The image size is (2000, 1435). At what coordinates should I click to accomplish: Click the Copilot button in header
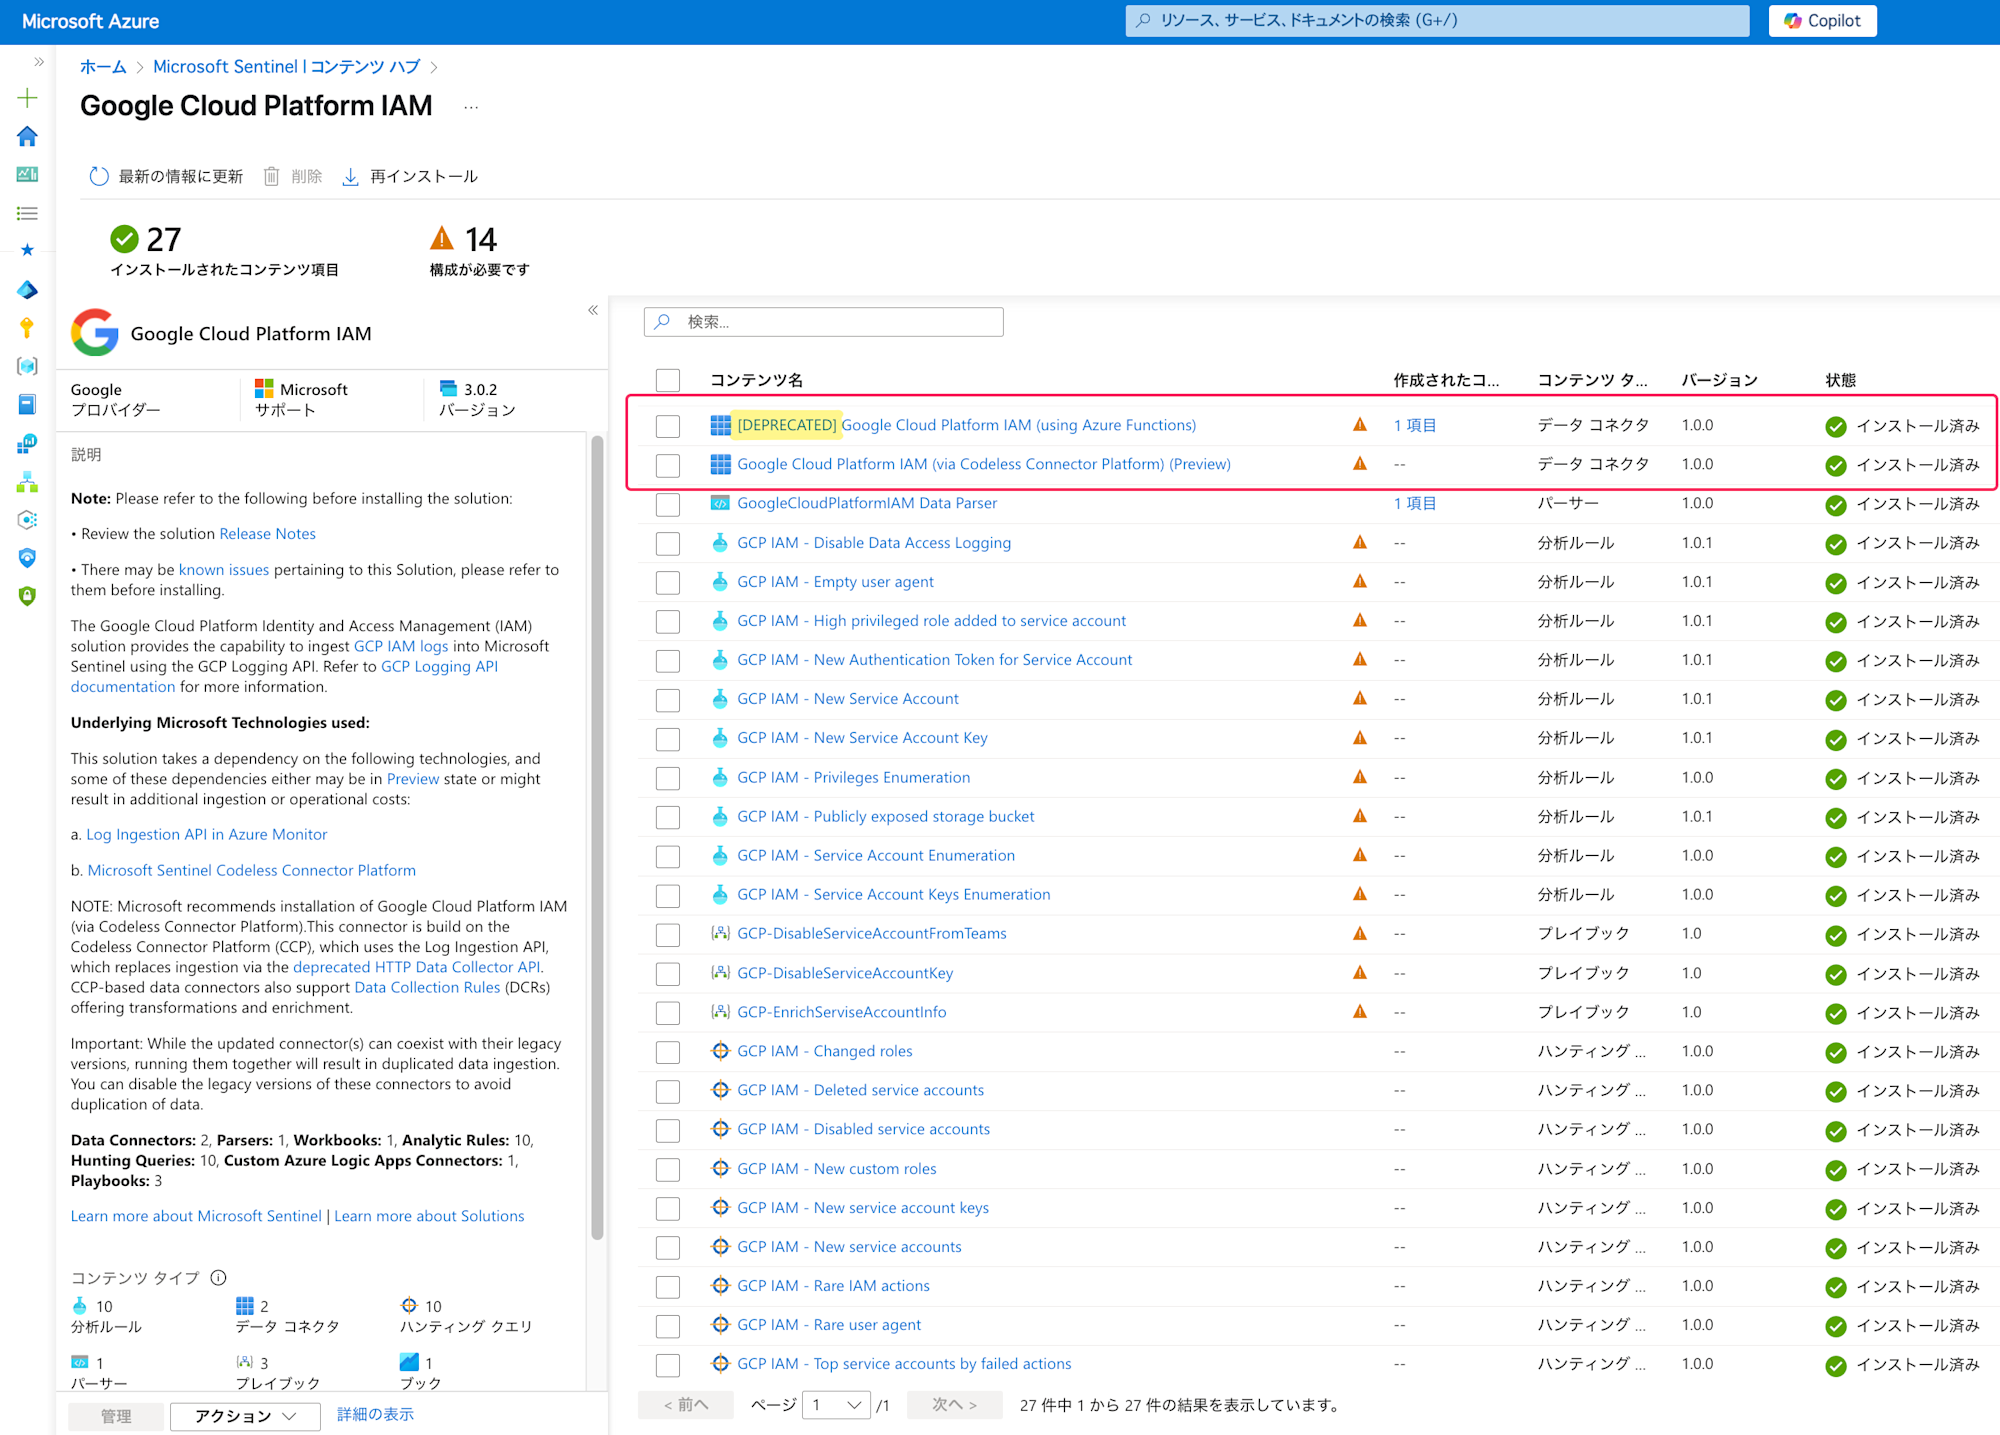[x=1822, y=21]
